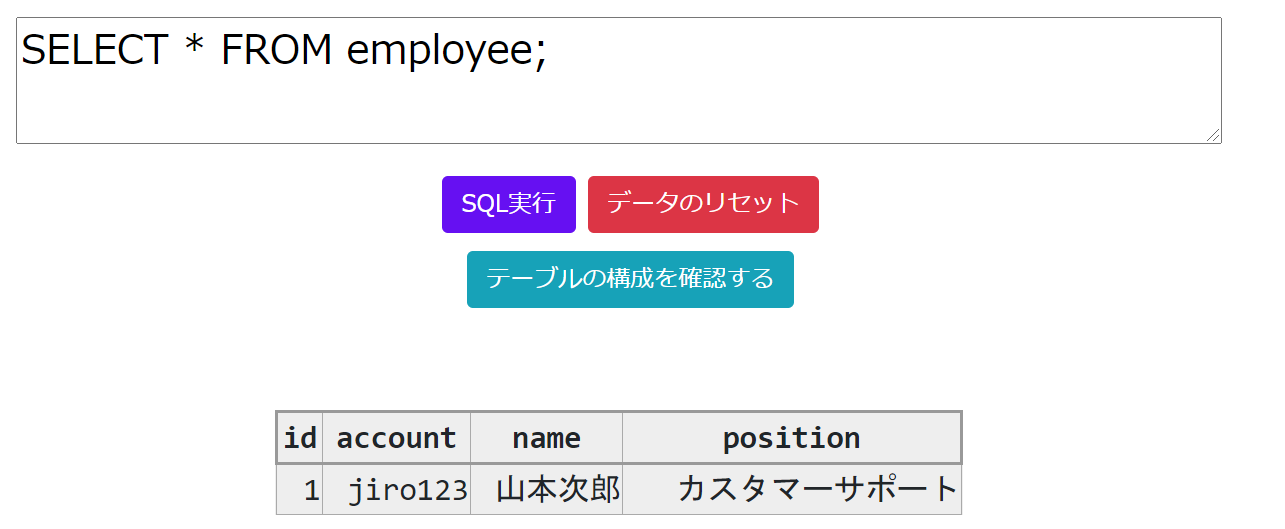Click the SQL実行 button
This screenshot has height=529, width=1285.
click(508, 204)
